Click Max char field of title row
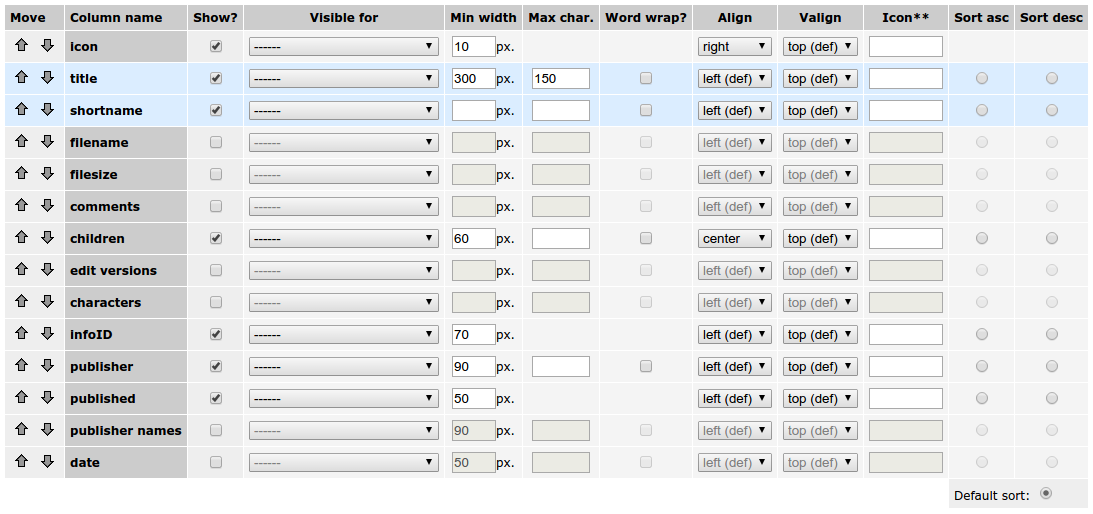 [x=560, y=79]
